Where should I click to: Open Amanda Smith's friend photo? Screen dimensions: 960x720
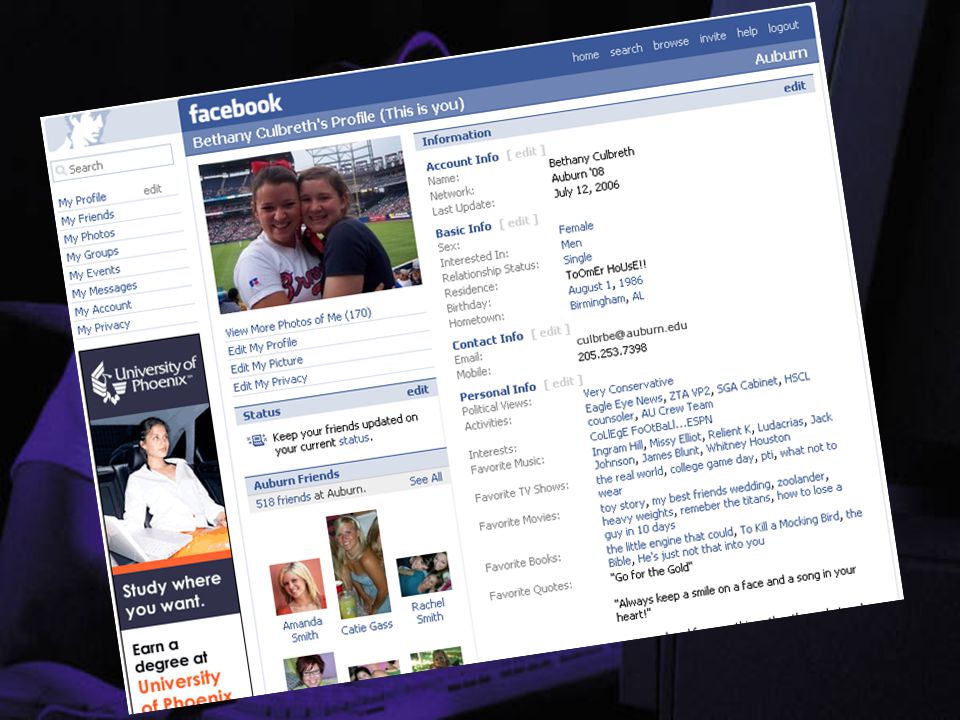298,587
